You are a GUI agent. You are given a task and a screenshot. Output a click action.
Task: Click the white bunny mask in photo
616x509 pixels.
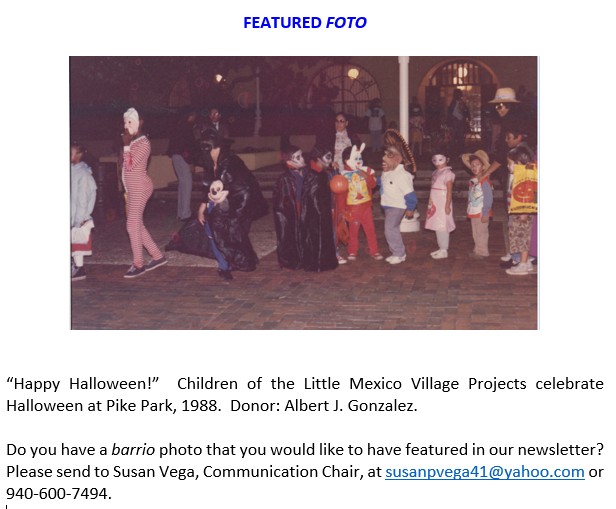coord(356,157)
